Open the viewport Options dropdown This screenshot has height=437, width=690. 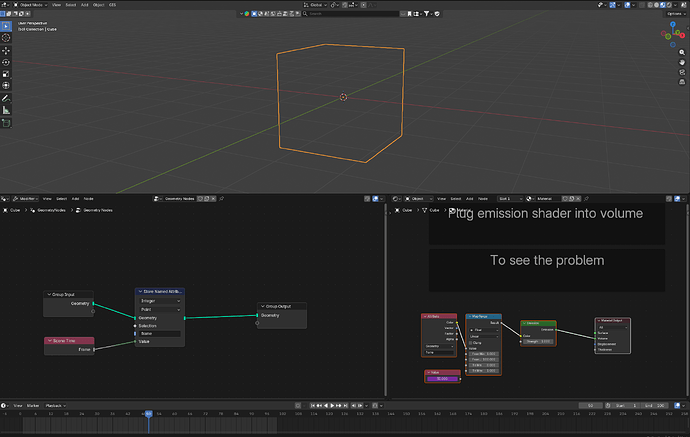tap(676, 14)
